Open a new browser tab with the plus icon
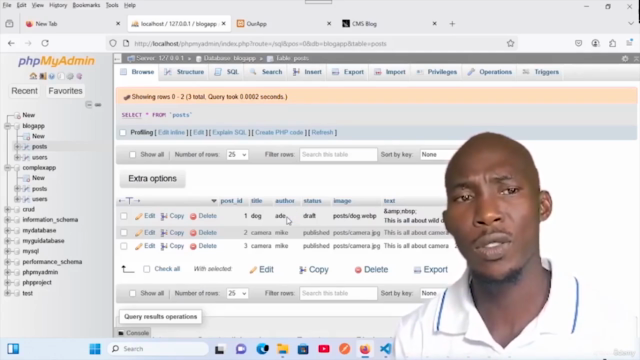This screenshot has height=360, width=640. [452, 24]
